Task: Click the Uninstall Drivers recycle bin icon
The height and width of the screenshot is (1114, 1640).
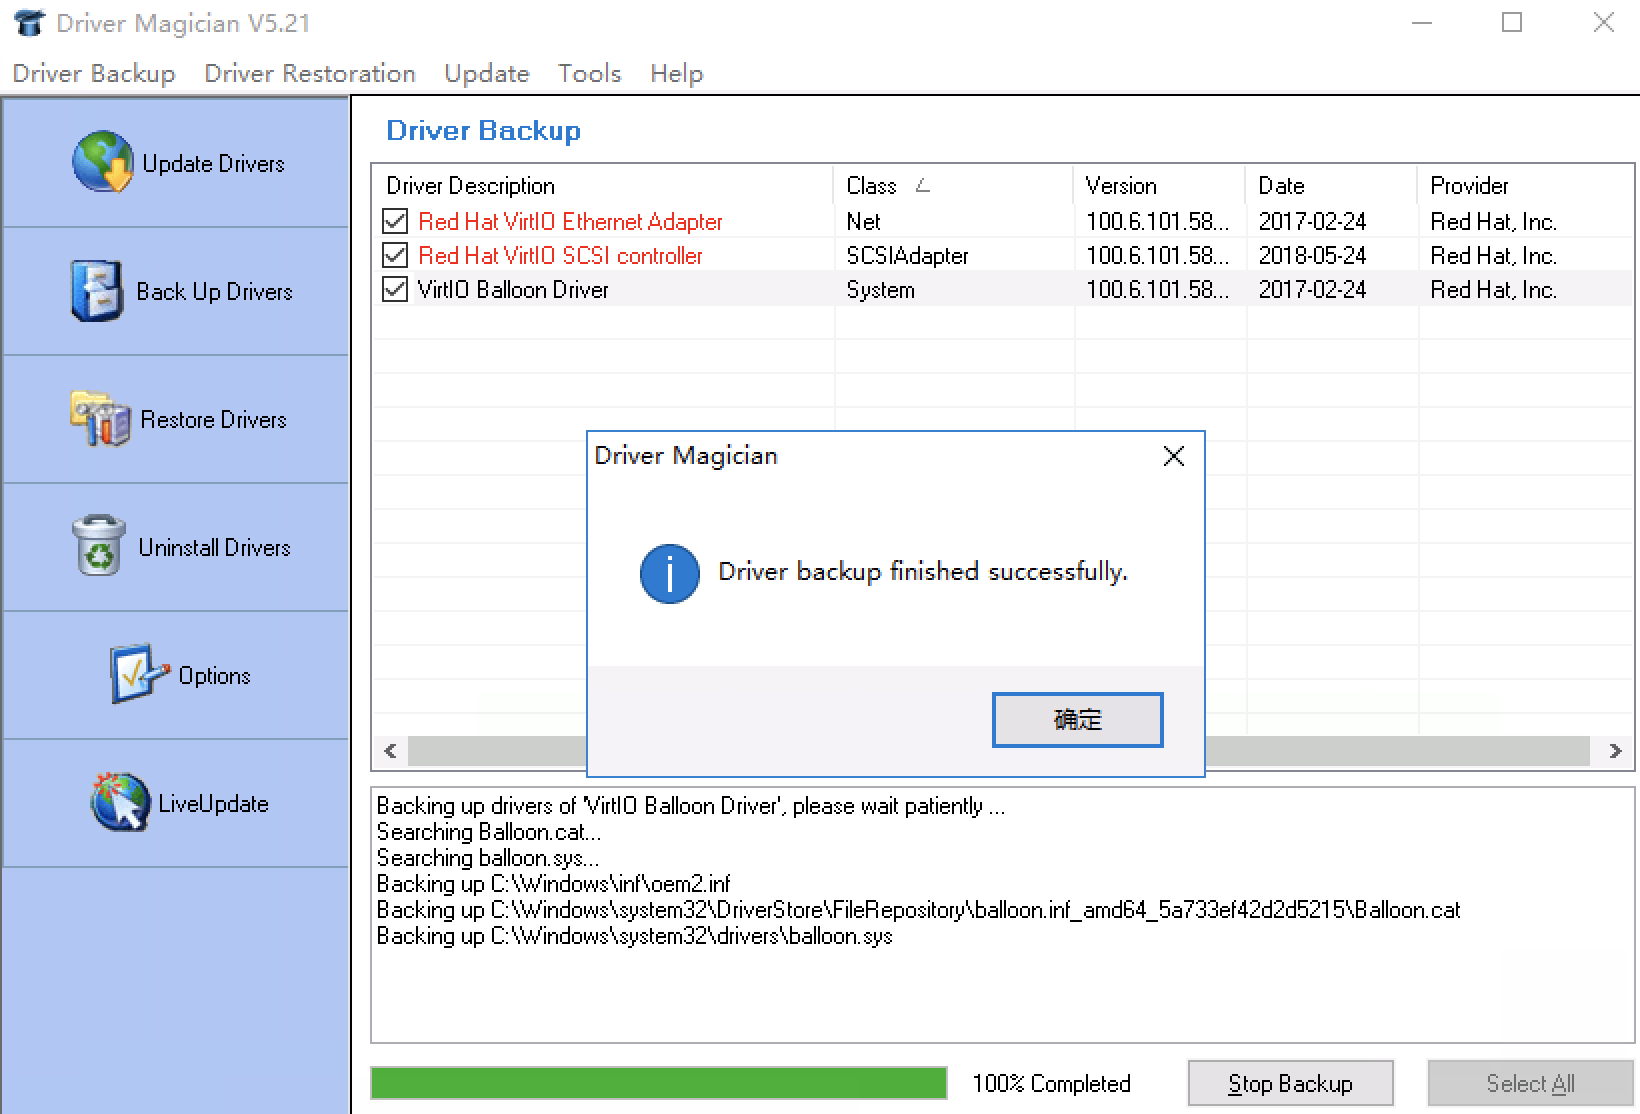Action: (x=99, y=545)
